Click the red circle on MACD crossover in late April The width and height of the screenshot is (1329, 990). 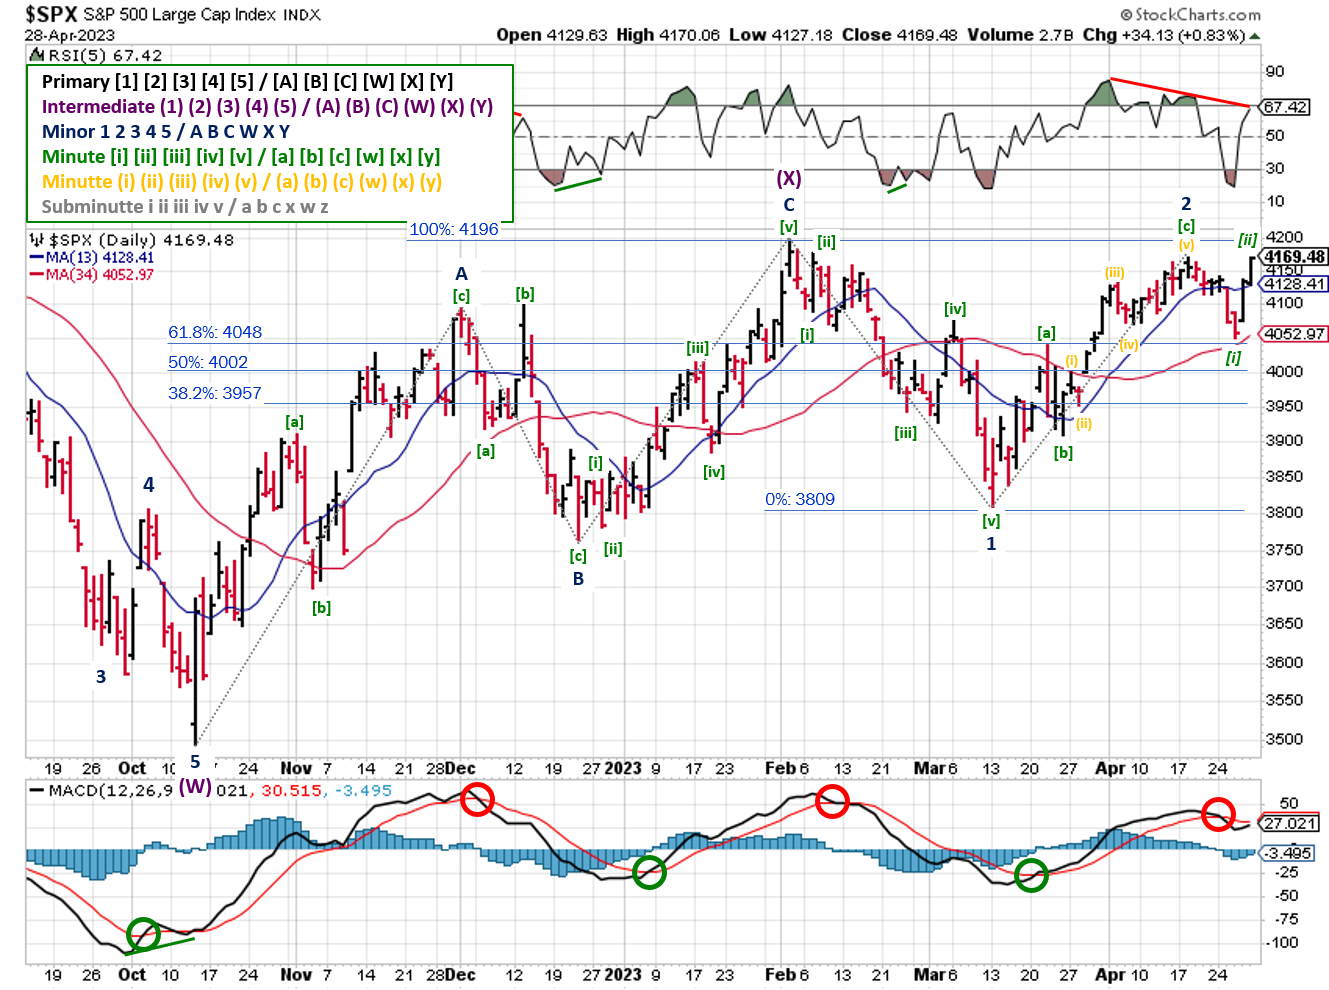[1218, 814]
